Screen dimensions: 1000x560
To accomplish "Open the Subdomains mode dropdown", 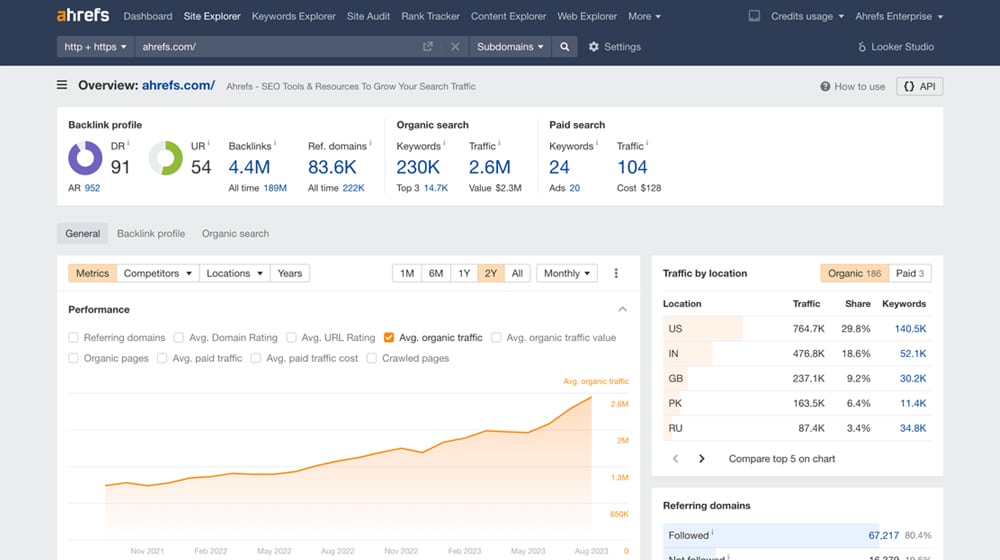I will click(x=510, y=47).
